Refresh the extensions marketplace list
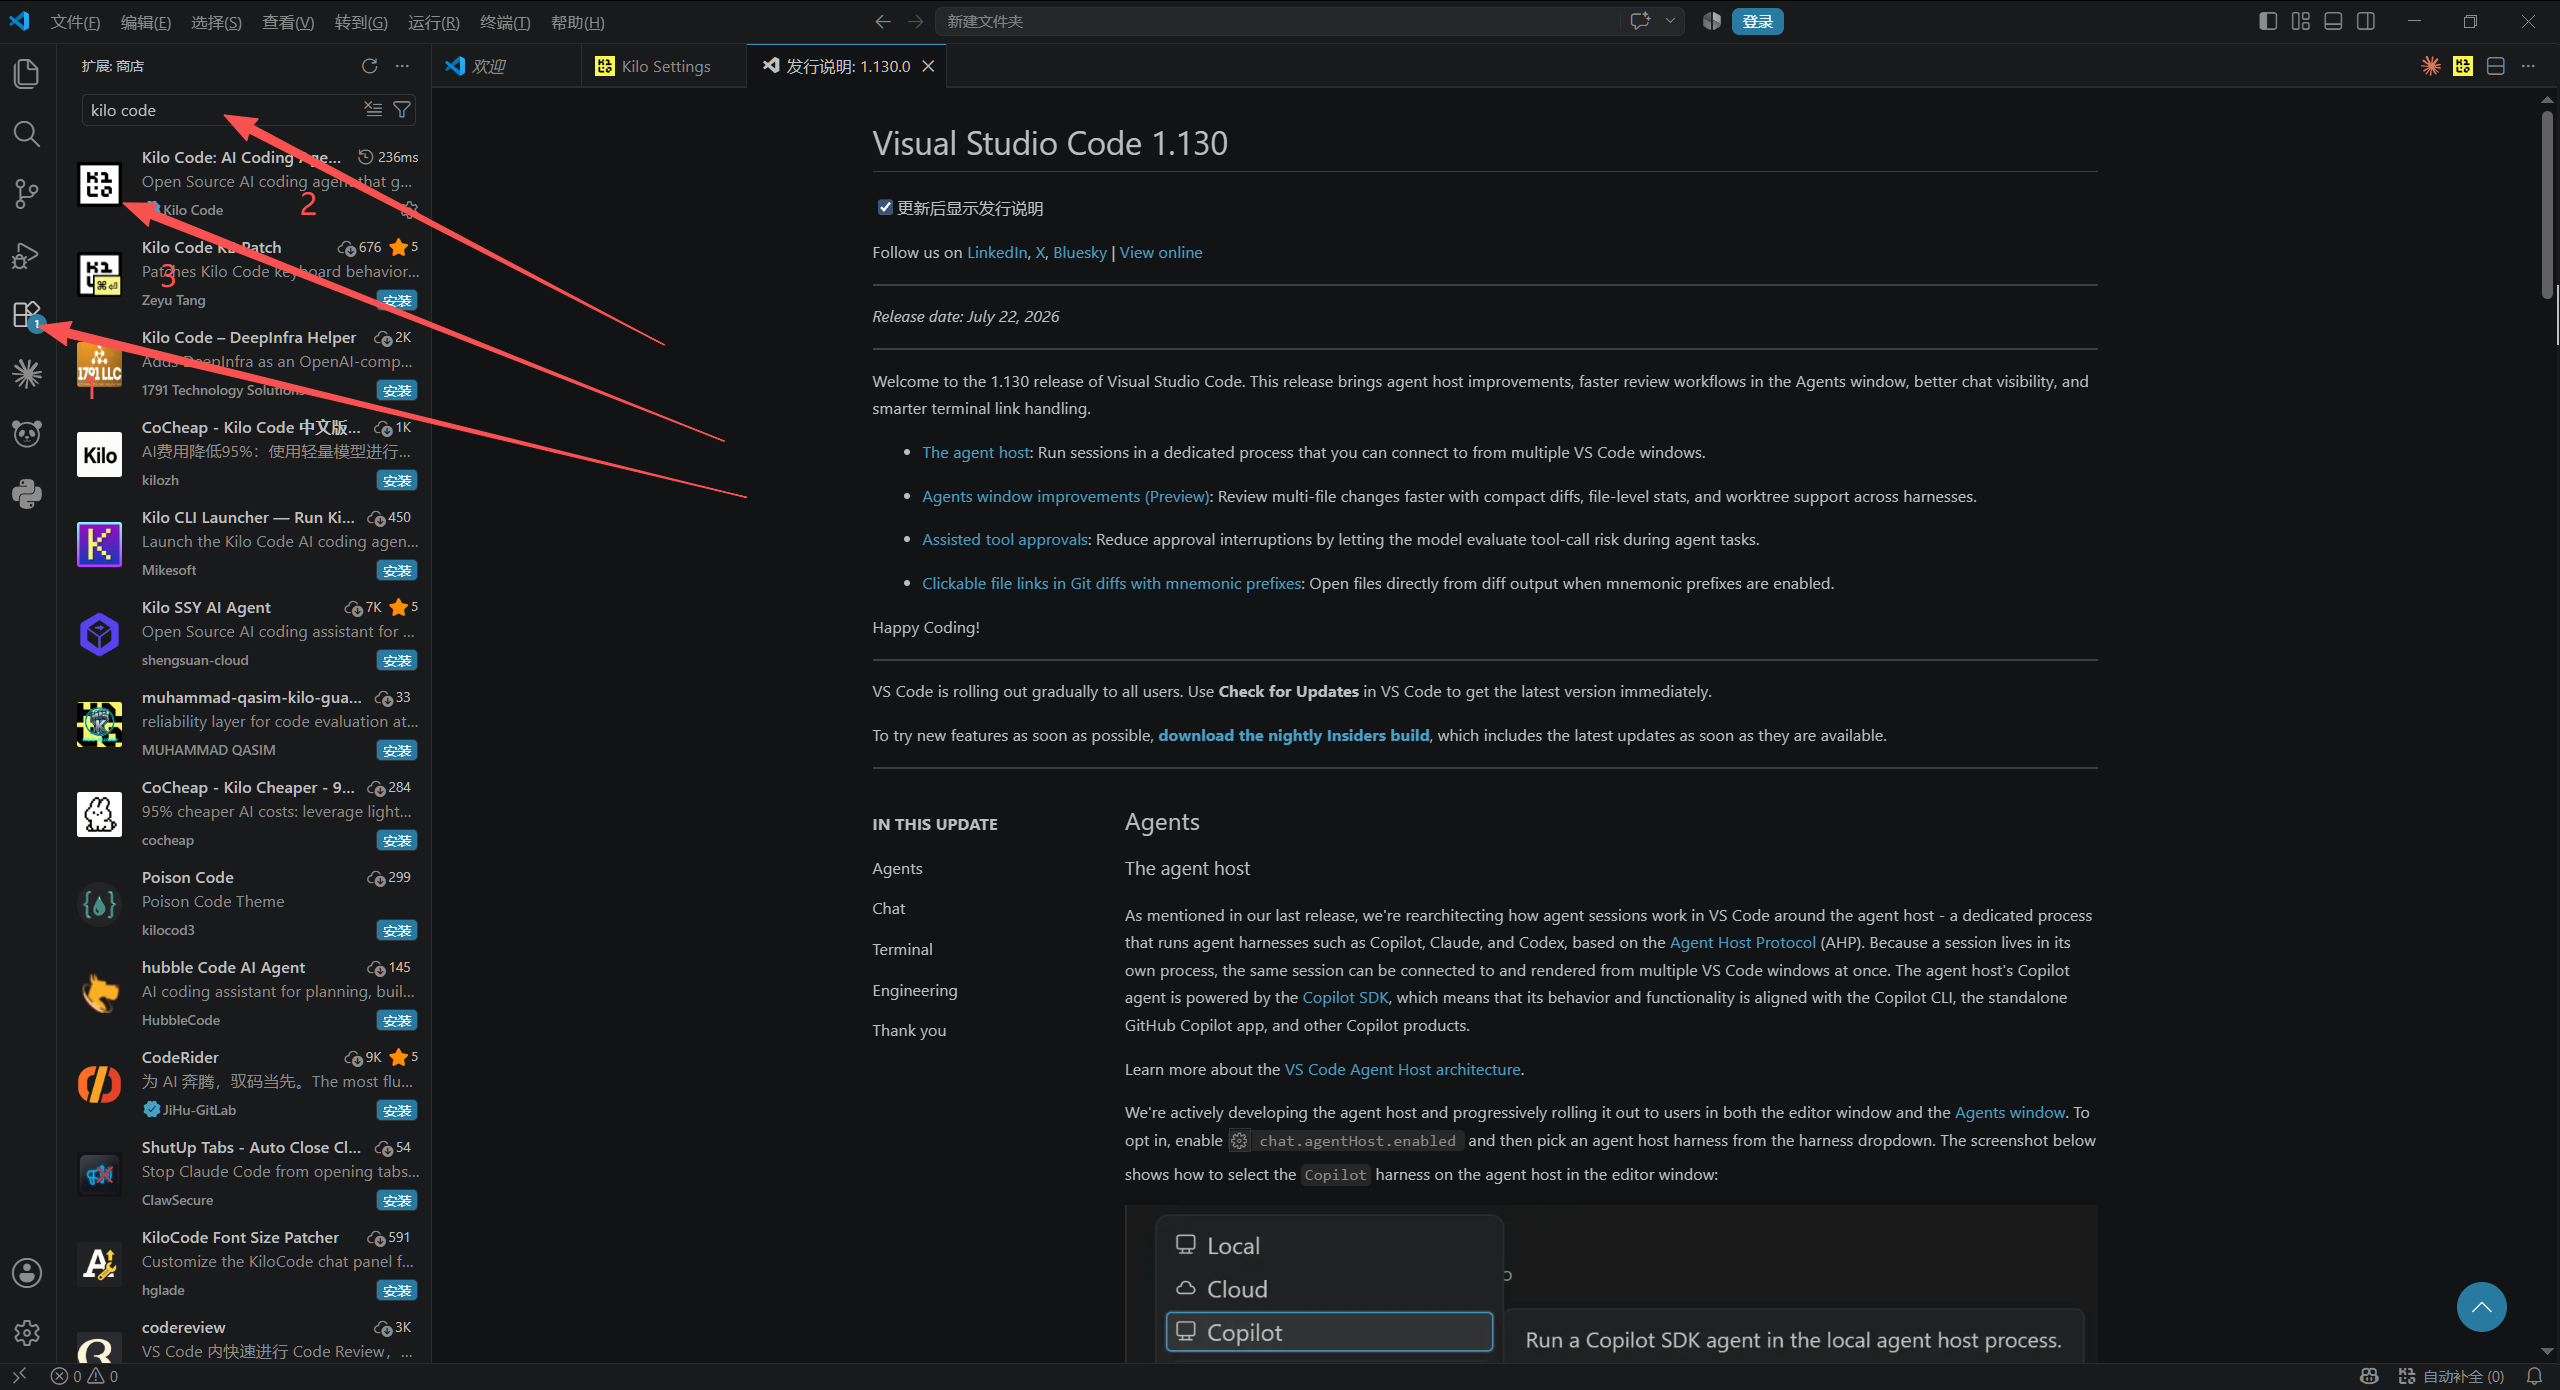Viewport: 2560px width, 1390px height. click(x=370, y=66)
